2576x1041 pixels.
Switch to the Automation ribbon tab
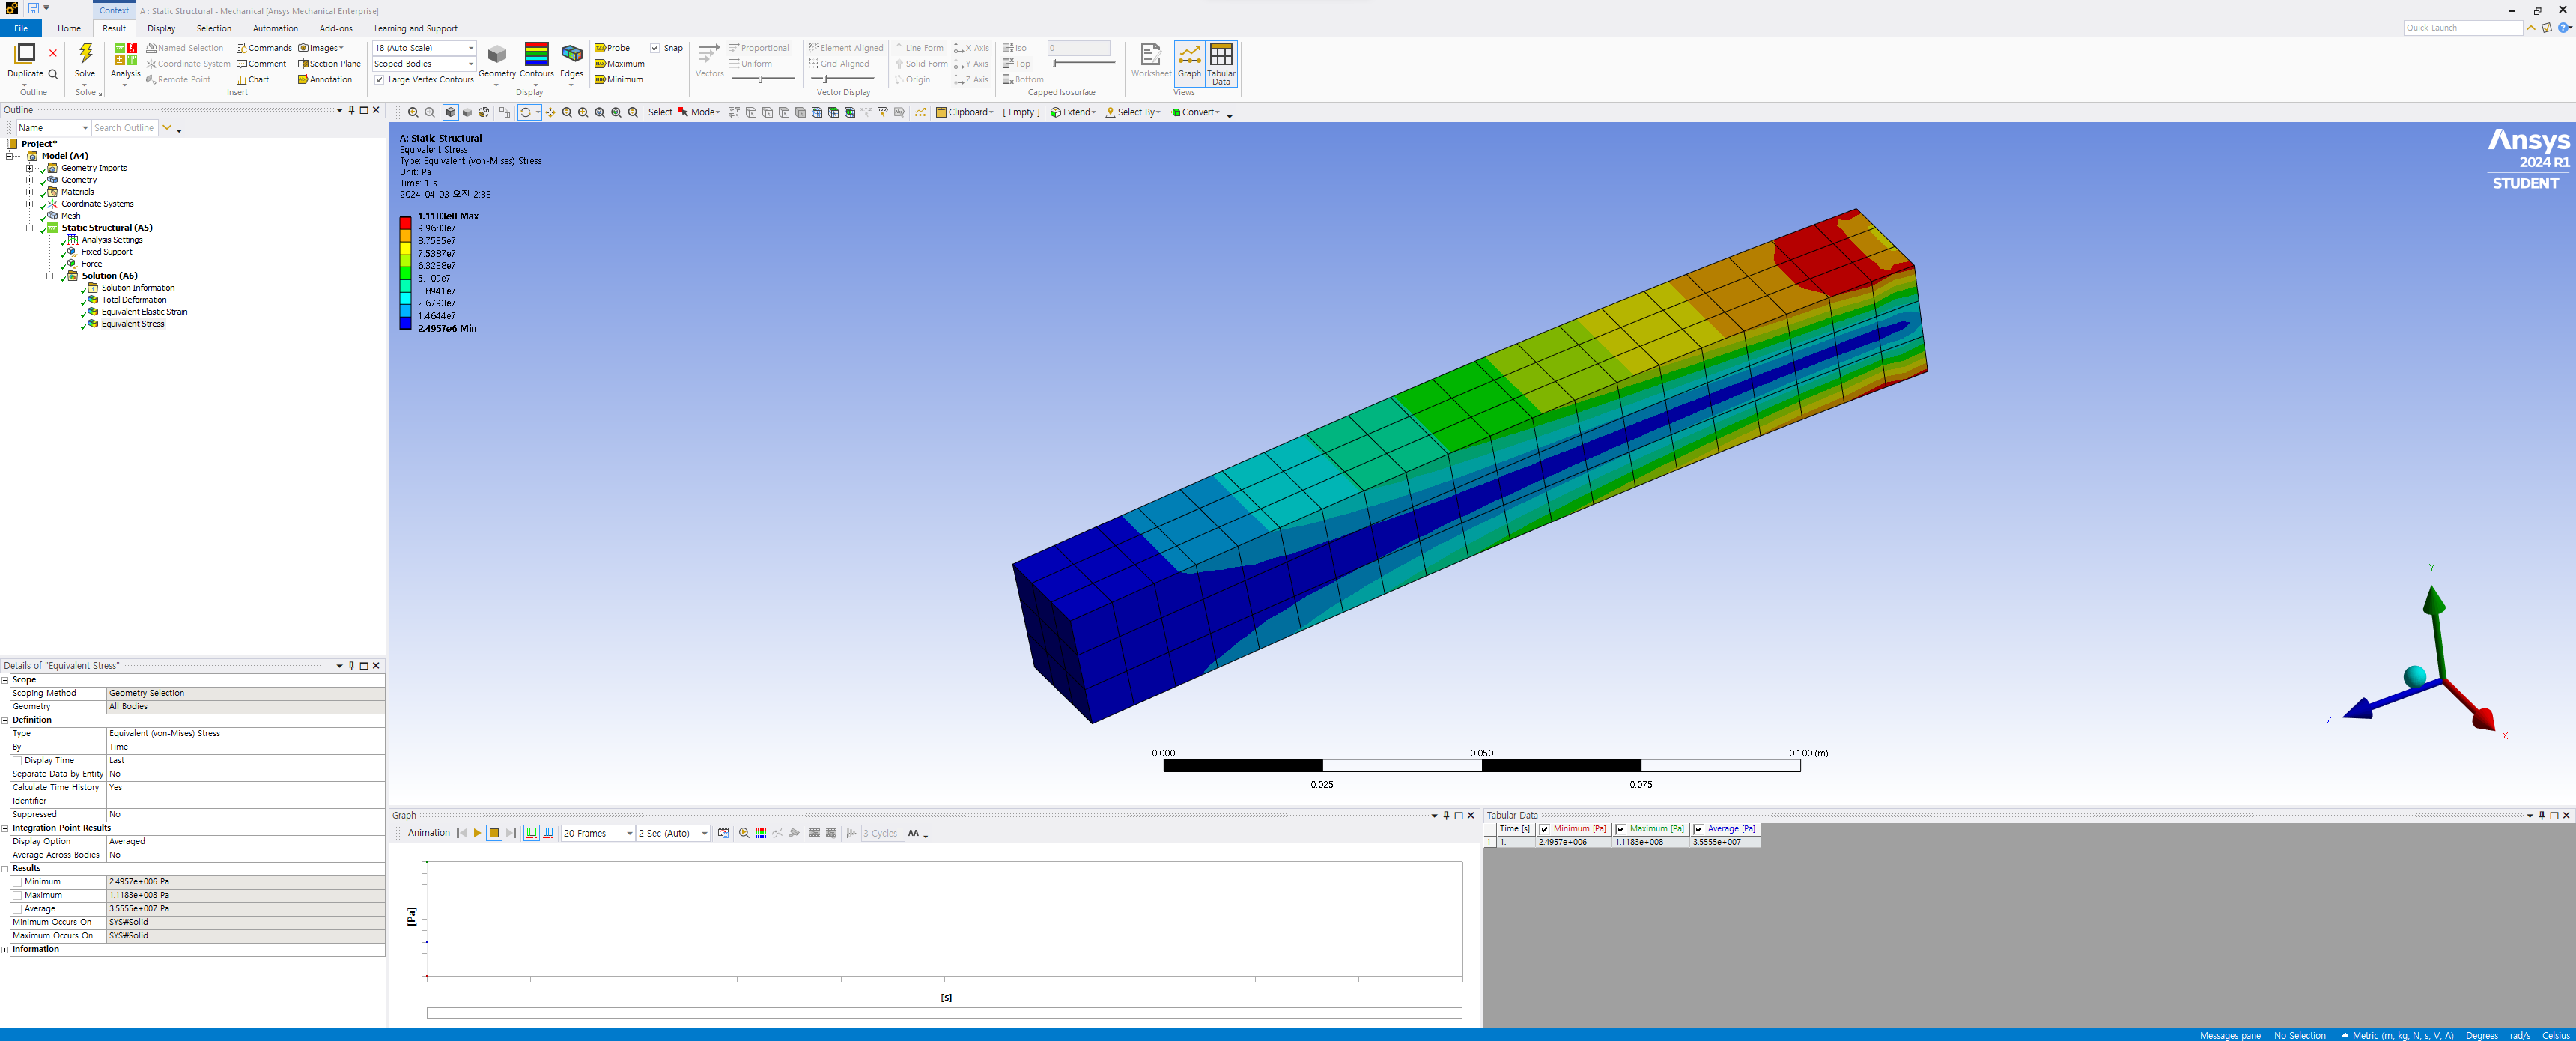(x=275, y=29)
